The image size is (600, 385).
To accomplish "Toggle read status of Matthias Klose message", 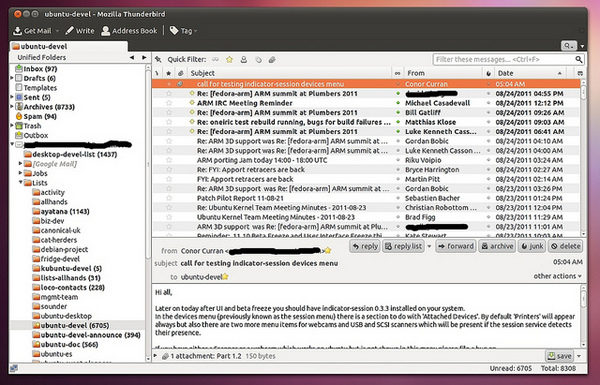I will (398, 122).
